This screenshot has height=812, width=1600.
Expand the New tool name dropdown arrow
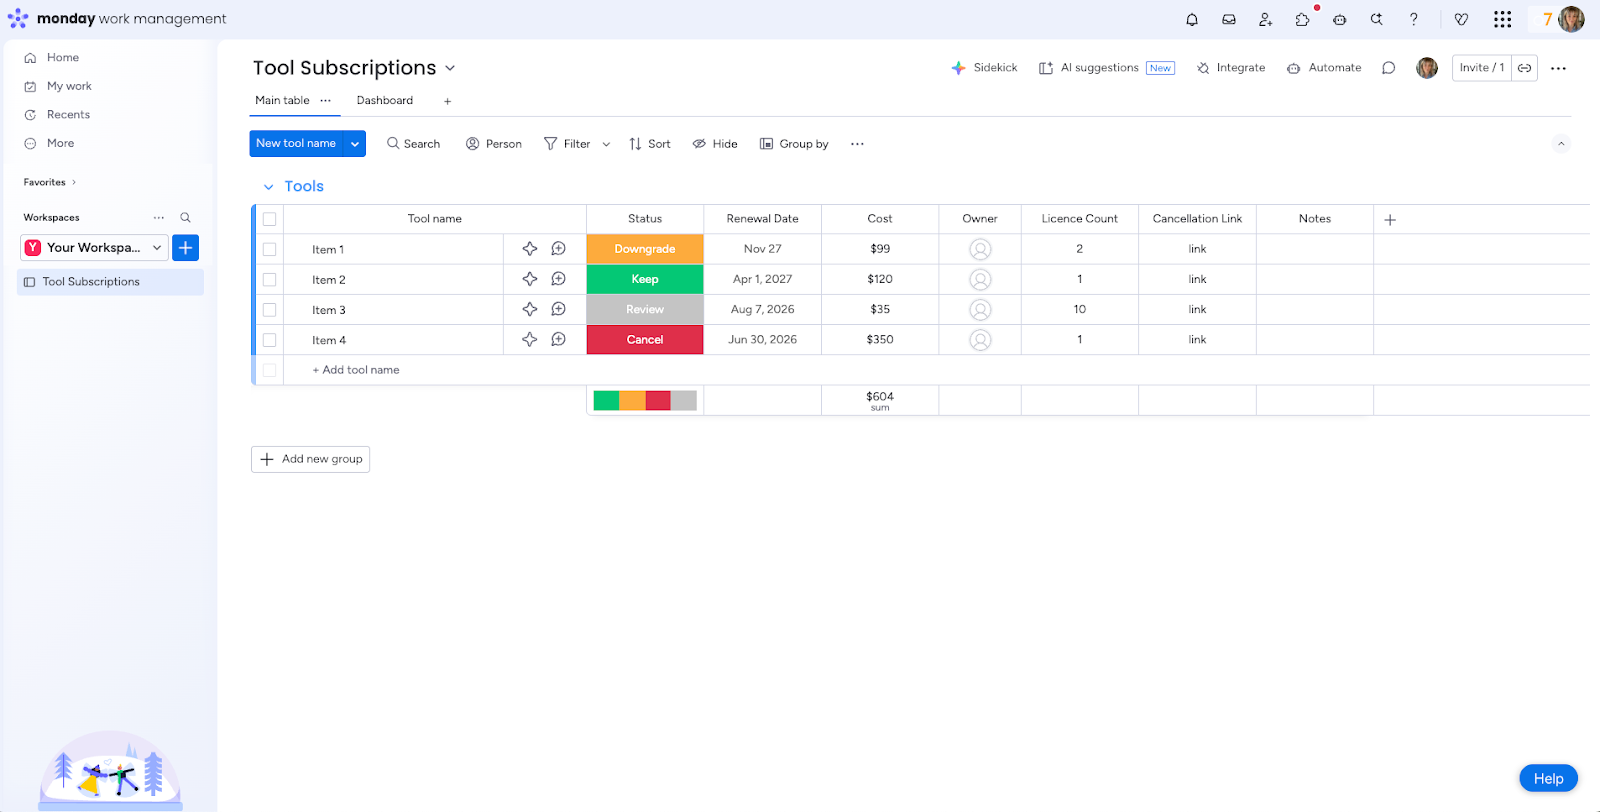355,144
